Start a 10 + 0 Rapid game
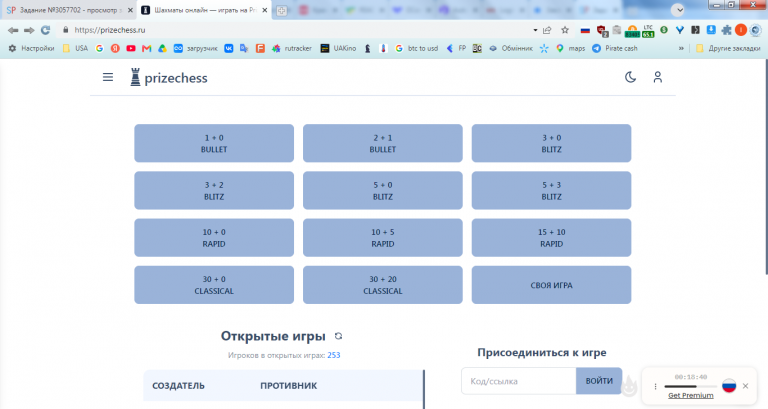This screenshot has height=409, width=768. pos(214,238)
